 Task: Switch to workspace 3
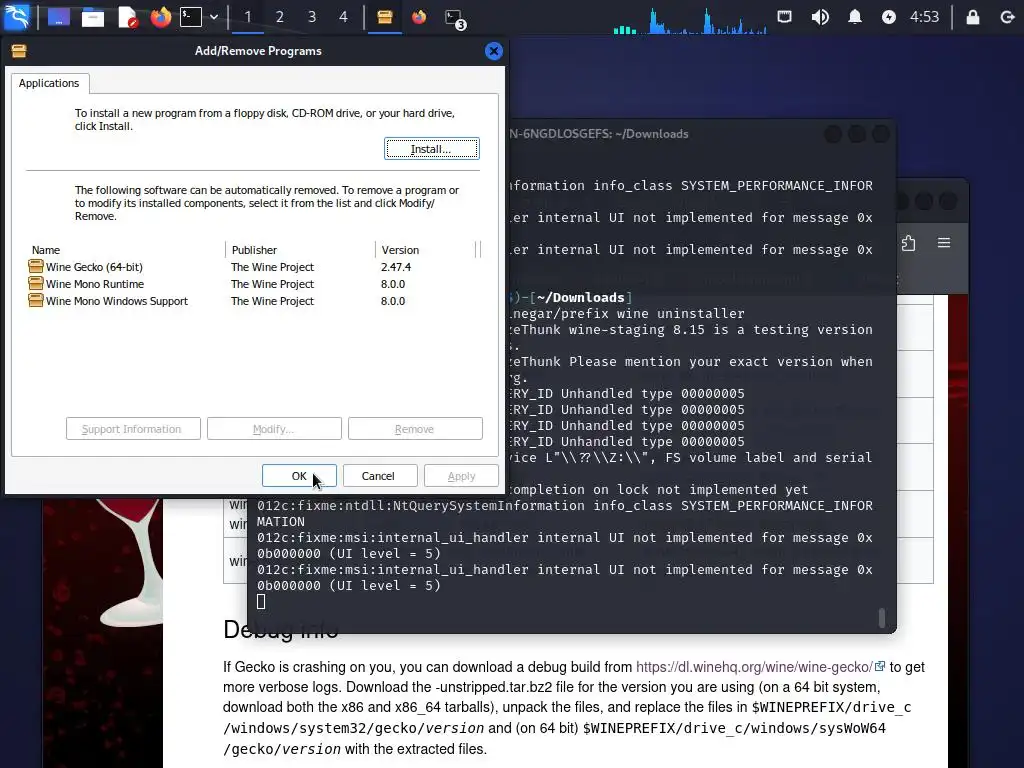click(x=312, y=17)
